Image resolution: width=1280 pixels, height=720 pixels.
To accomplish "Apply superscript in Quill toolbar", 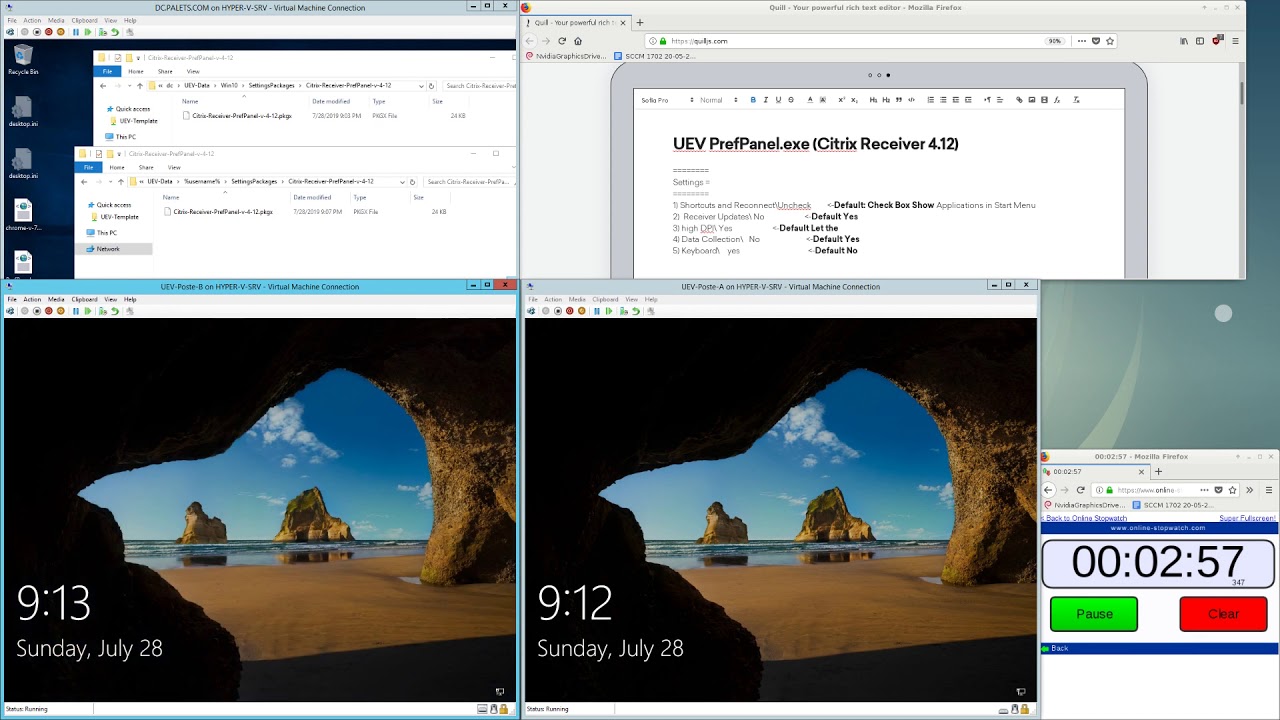I will pos(841,100).
